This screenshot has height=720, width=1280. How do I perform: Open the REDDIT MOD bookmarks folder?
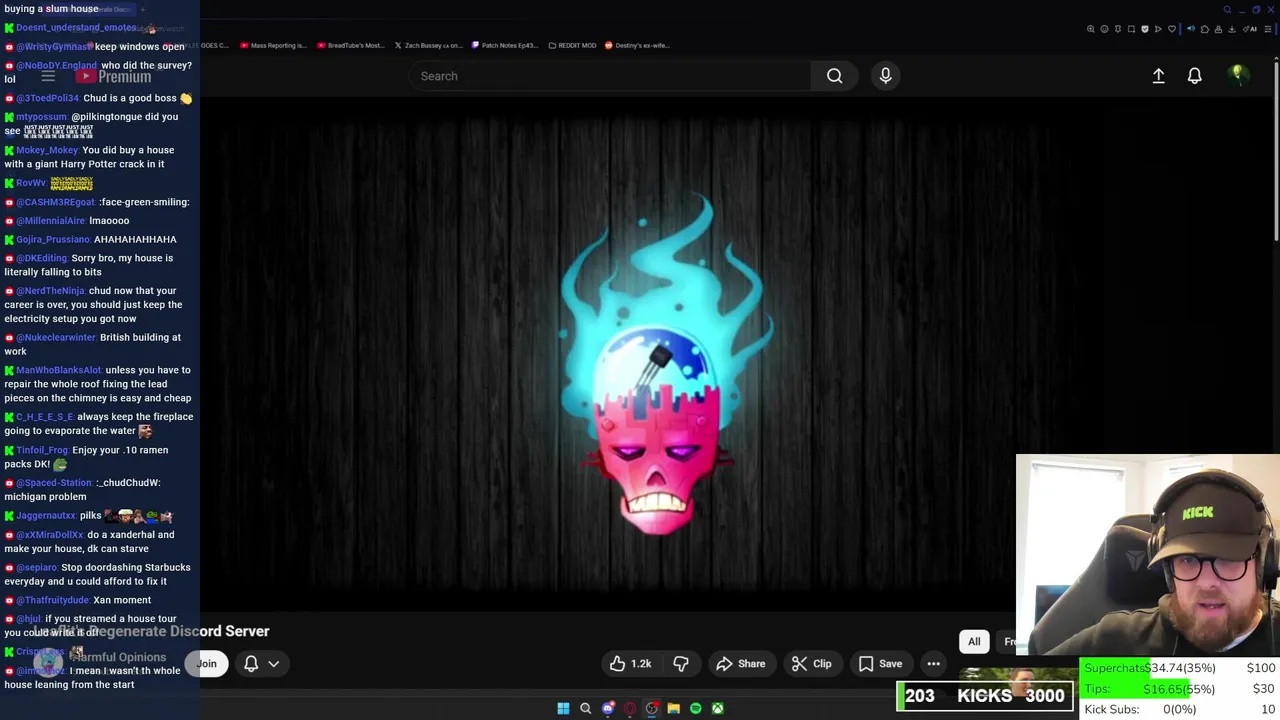573,45
